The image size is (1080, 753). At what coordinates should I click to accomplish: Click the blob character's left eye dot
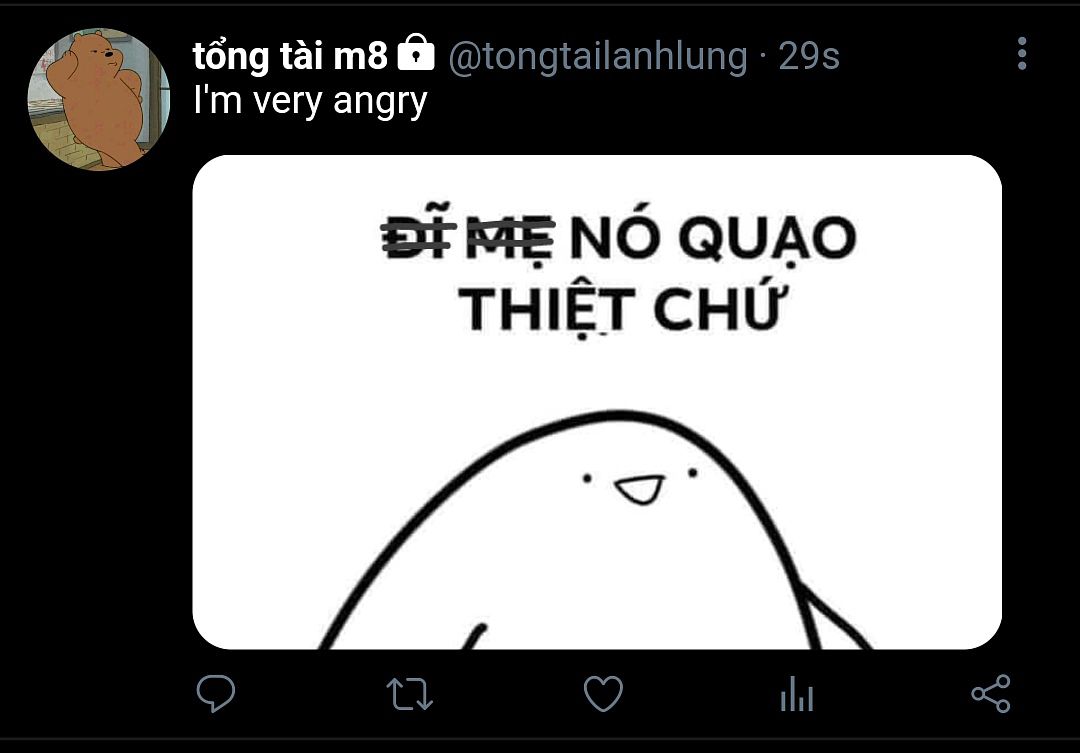[x=587, y=478]
